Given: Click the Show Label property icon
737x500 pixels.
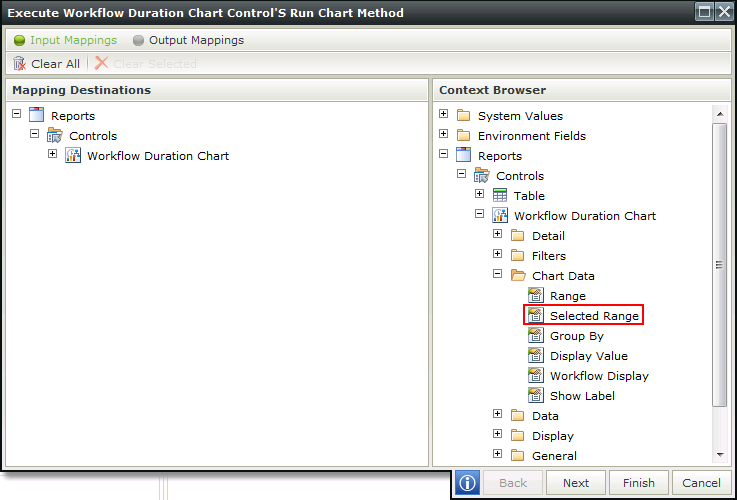Looking at the screenshot, I should [535, 395].
